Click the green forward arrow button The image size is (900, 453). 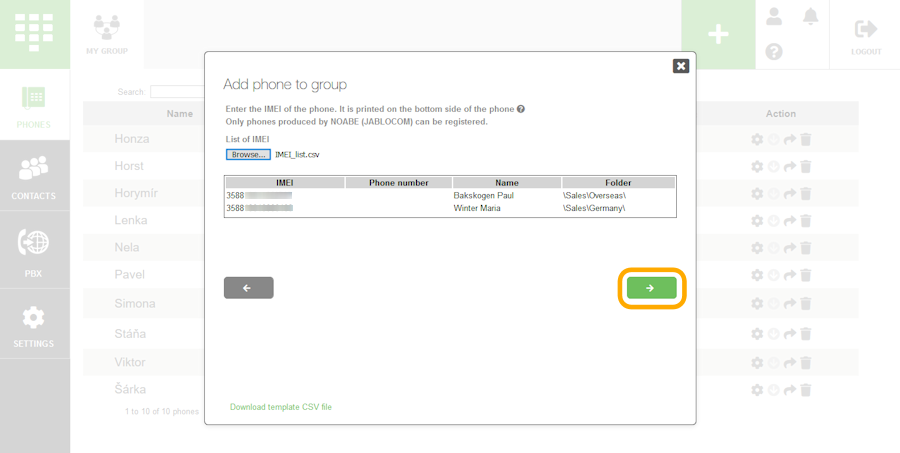(651, 288)
